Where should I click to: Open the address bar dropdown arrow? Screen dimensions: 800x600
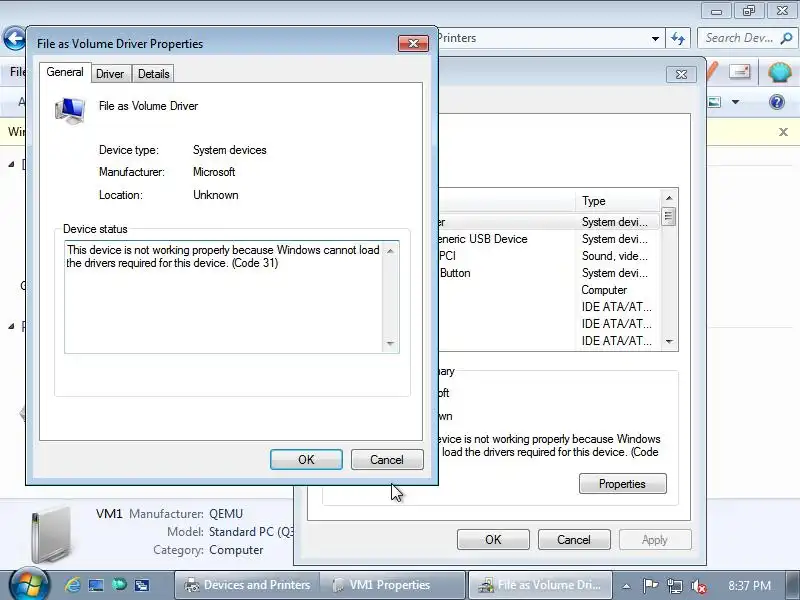coord(655,39)
